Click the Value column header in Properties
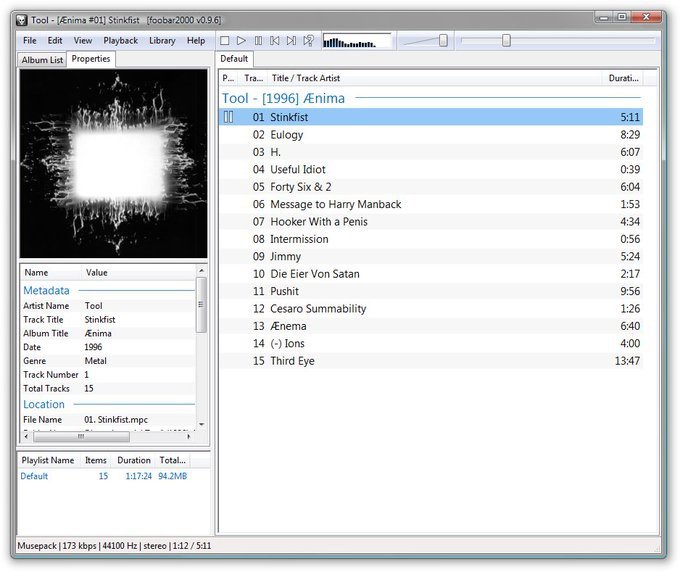 tap(139, 273)
